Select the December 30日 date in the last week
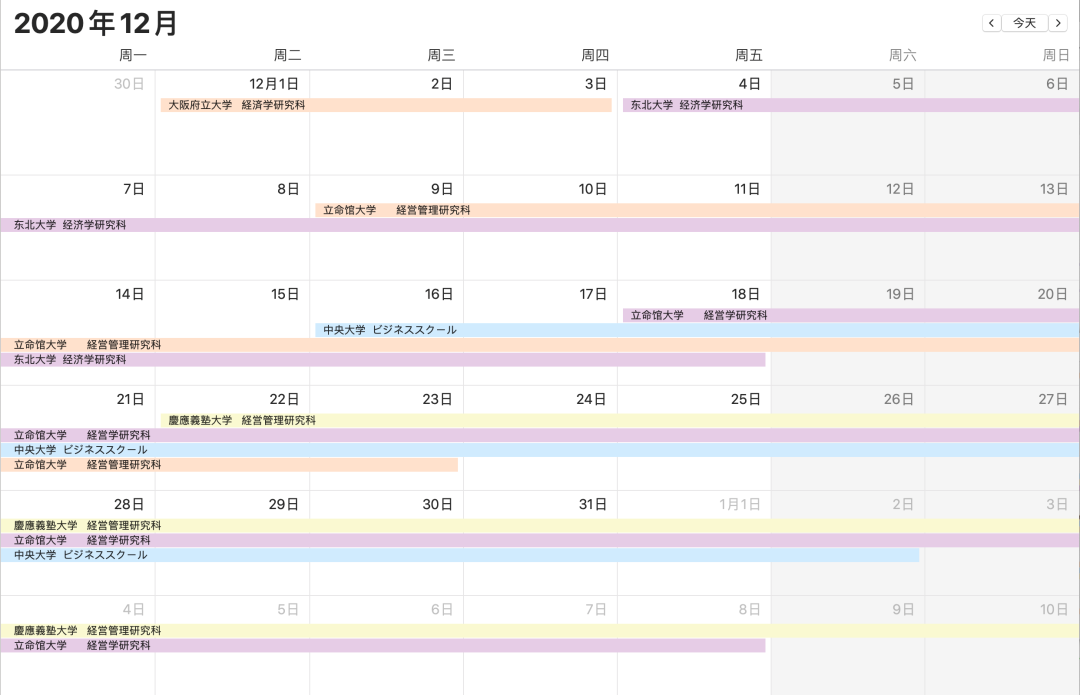This screenshot has width=1080, height=695. tap(437, 504)
